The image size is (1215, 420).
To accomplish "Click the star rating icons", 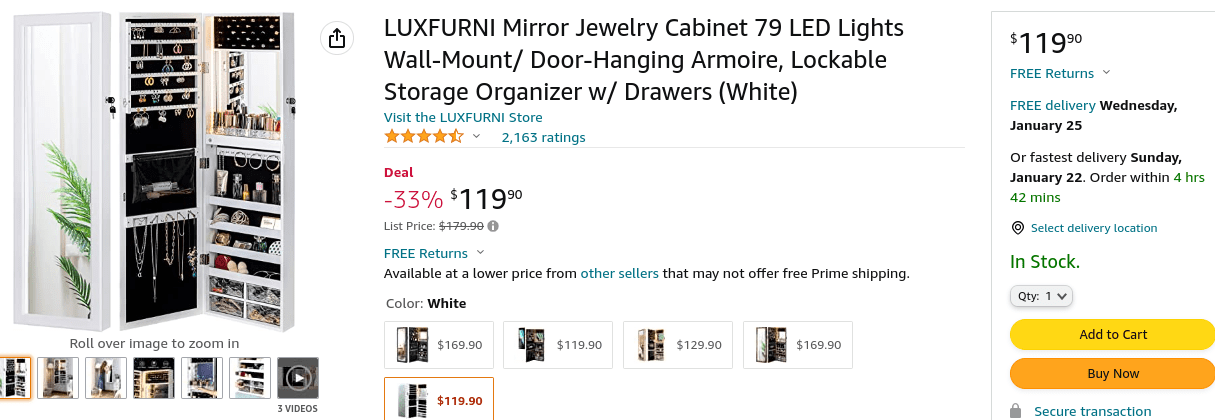I will [424, 137].
